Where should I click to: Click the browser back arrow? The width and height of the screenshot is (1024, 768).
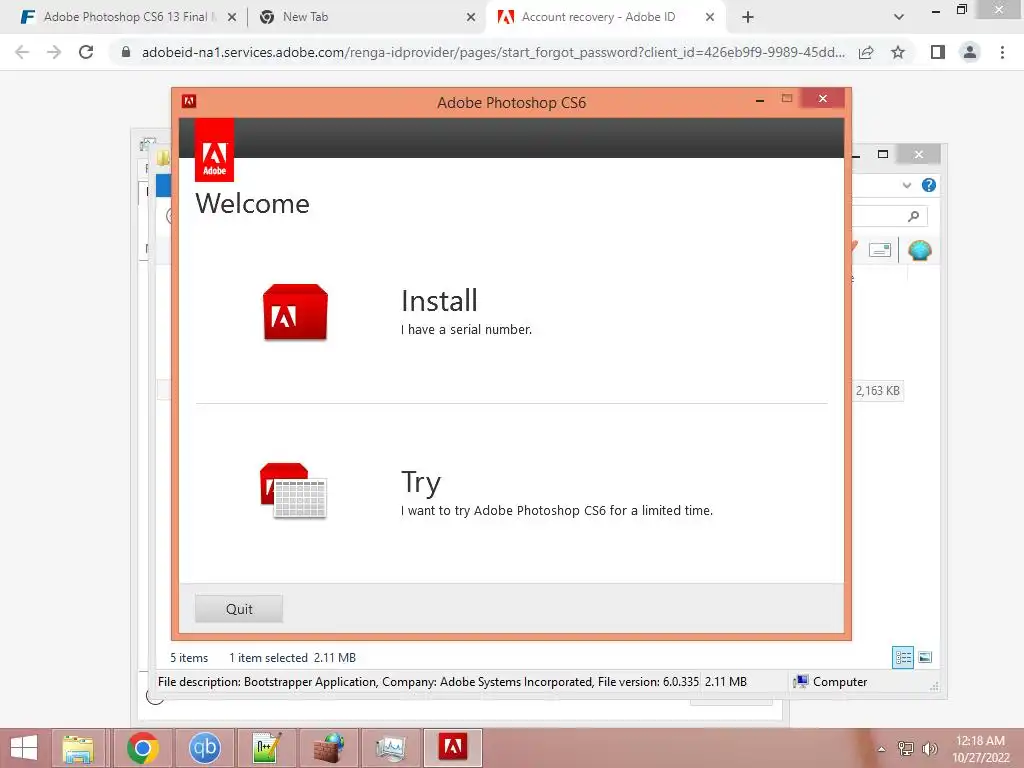[x=22, y=52]
